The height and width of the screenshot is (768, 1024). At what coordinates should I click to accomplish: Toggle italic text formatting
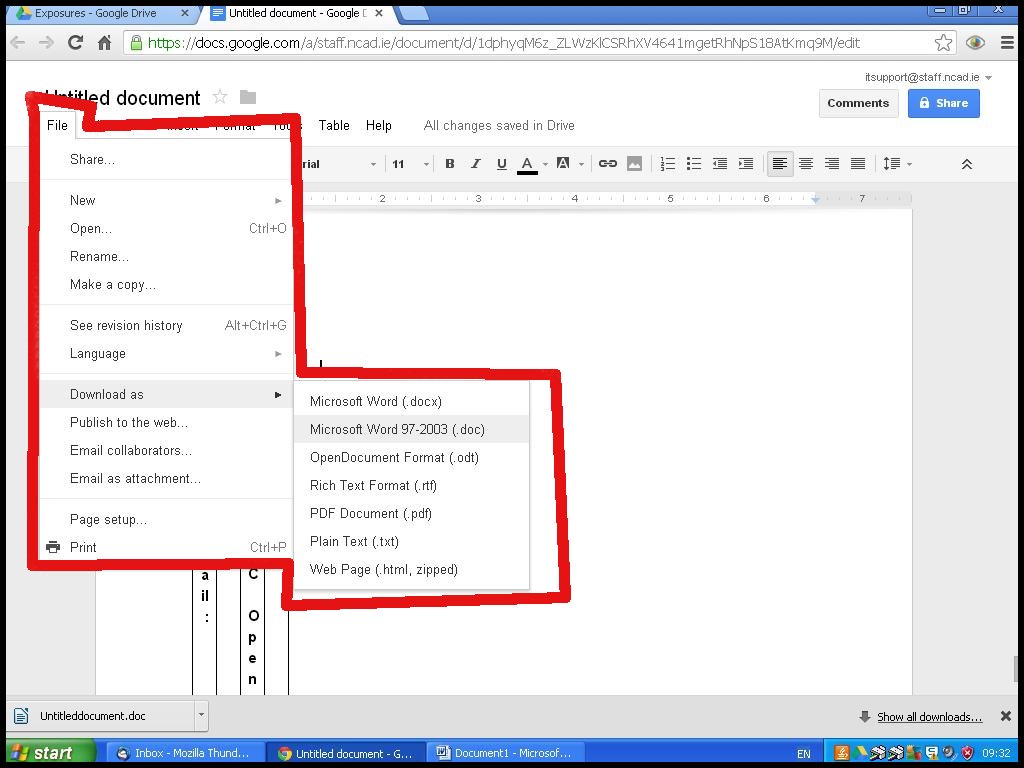click(x=475, y=164)
